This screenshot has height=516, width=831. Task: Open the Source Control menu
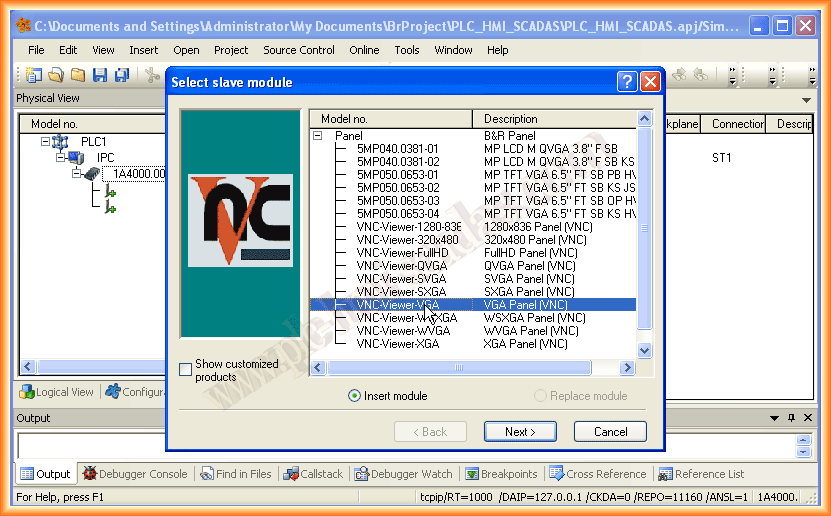[x=299, y=50]
